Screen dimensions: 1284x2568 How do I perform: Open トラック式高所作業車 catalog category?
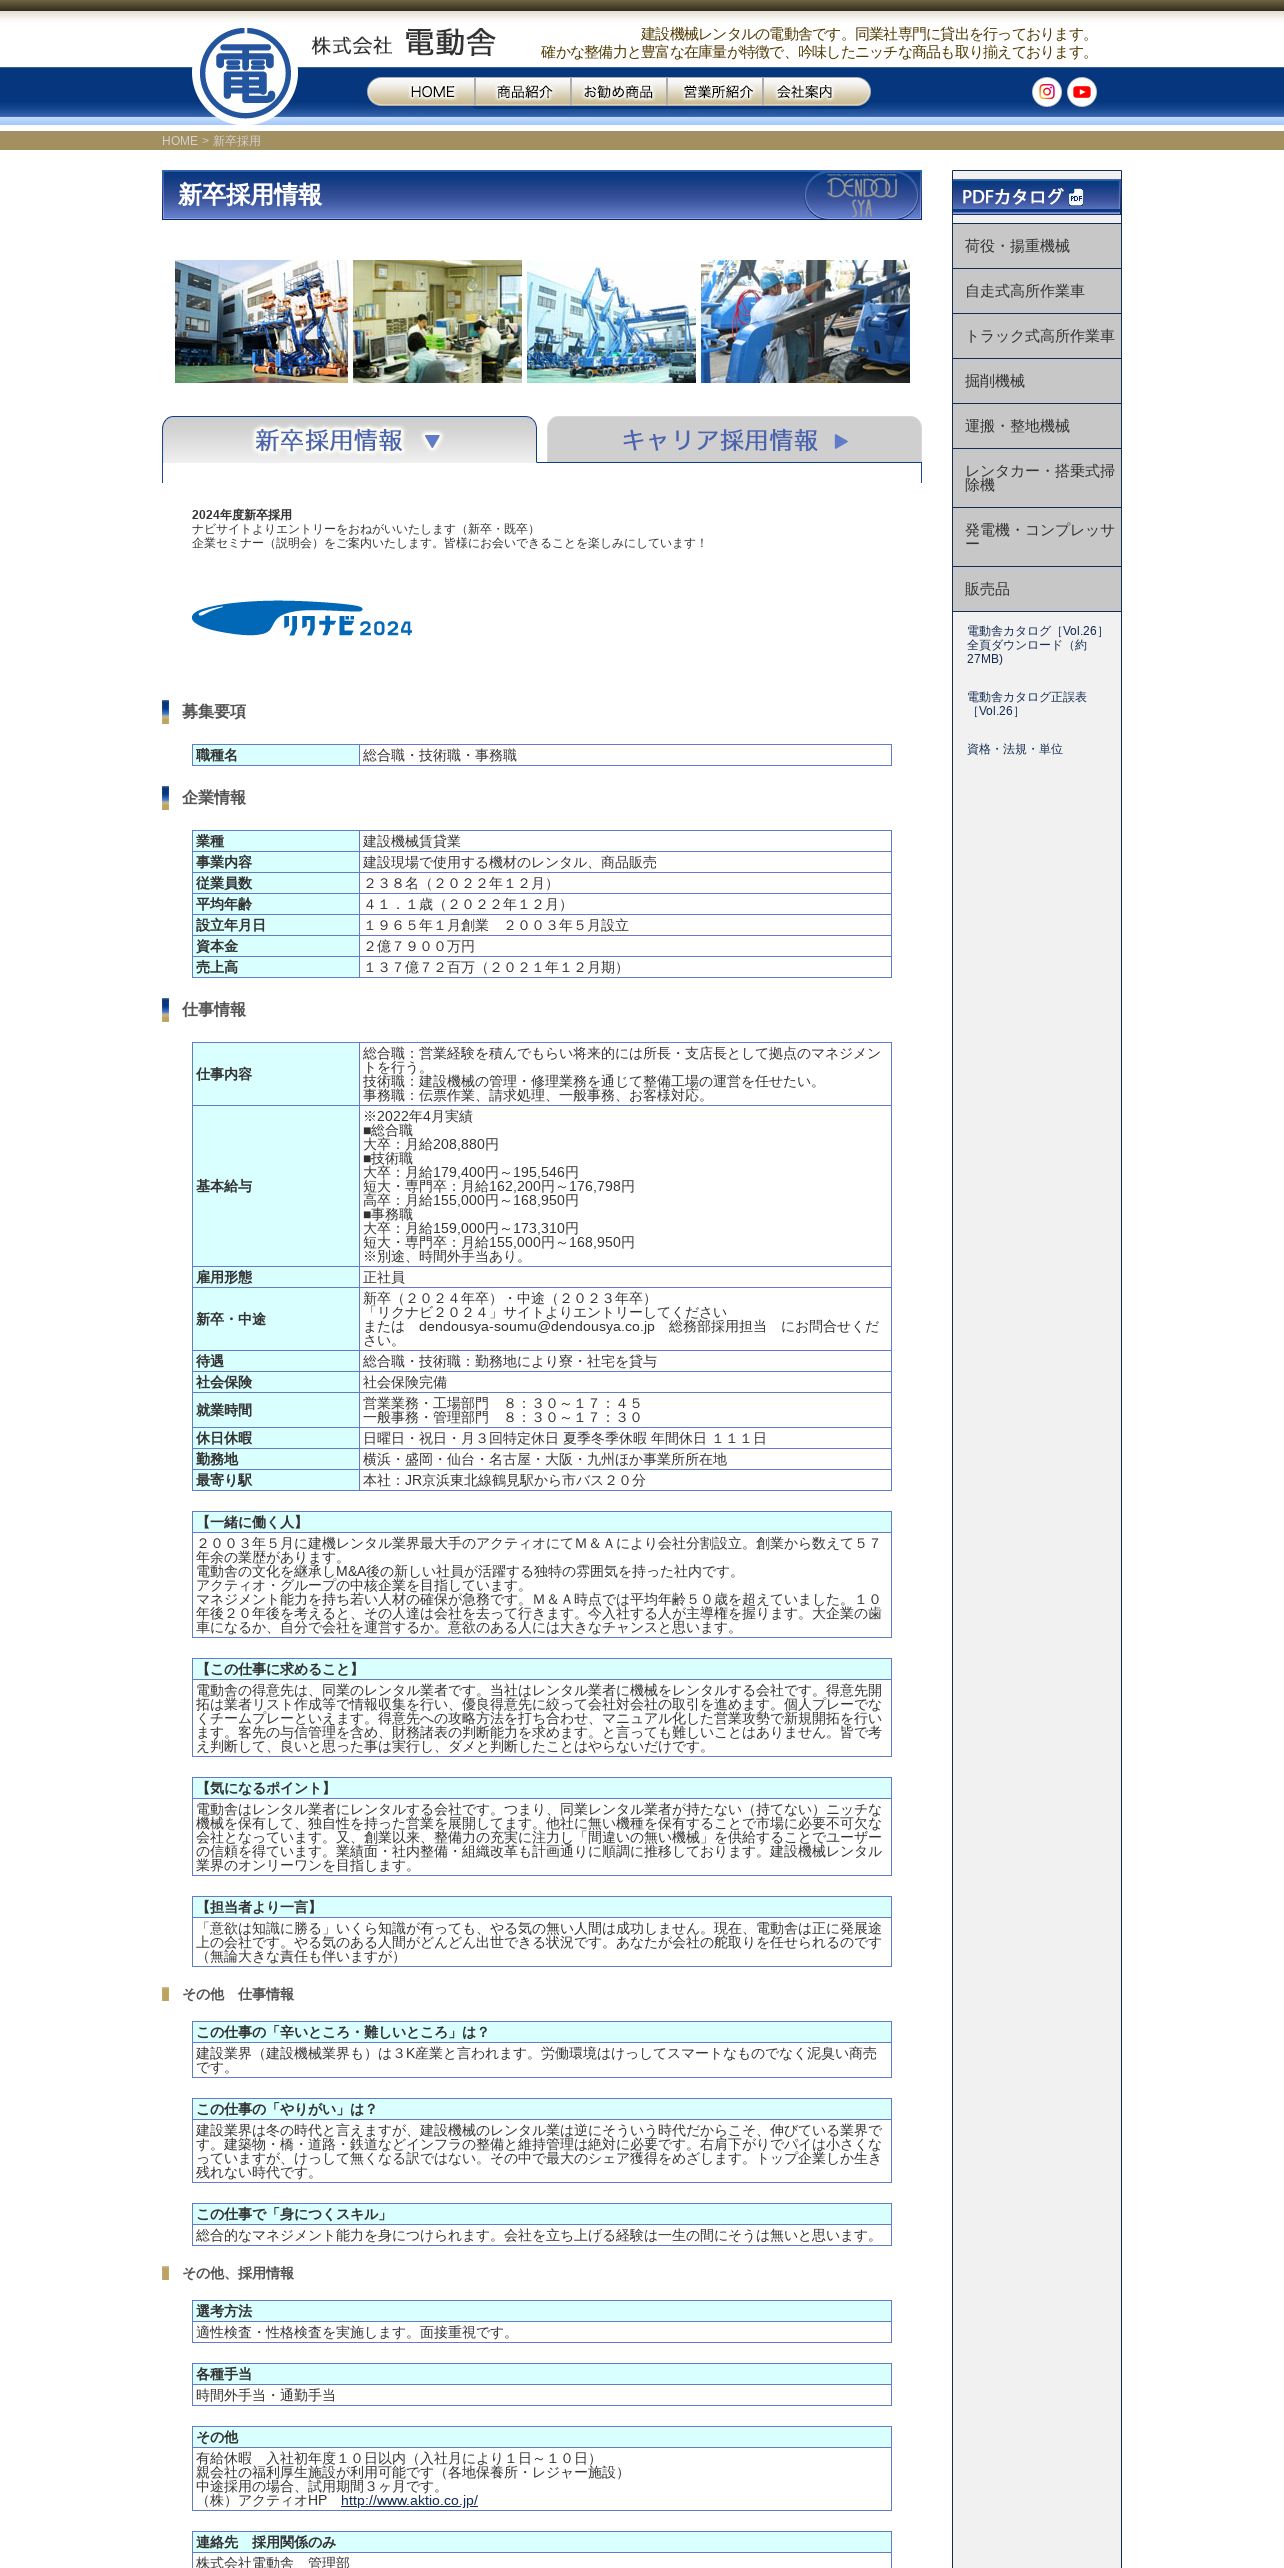pyautogui.click(x=1036, y=336)
